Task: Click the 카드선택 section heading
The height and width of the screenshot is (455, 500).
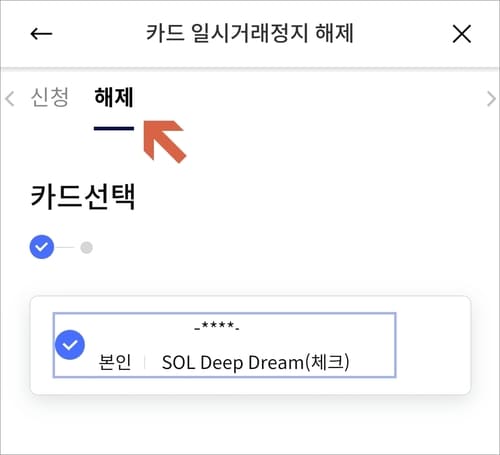Action: (83, 197)
